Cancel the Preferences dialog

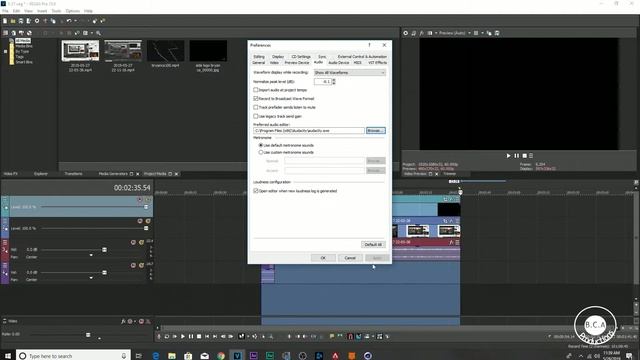click(350, 258)
